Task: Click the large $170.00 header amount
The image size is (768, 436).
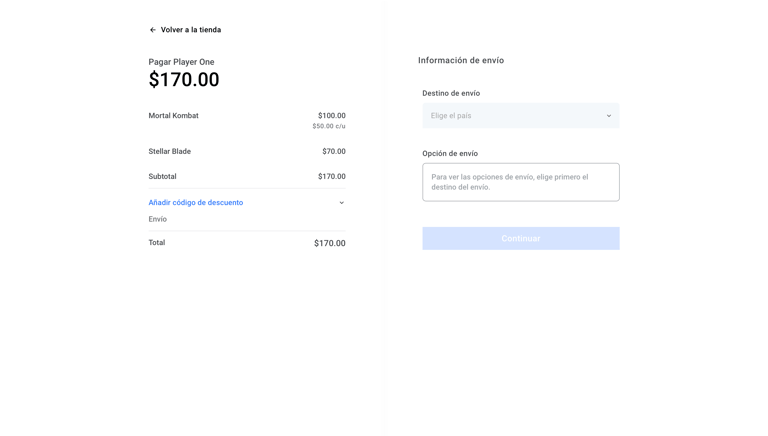Action: (x=184, y=80)
